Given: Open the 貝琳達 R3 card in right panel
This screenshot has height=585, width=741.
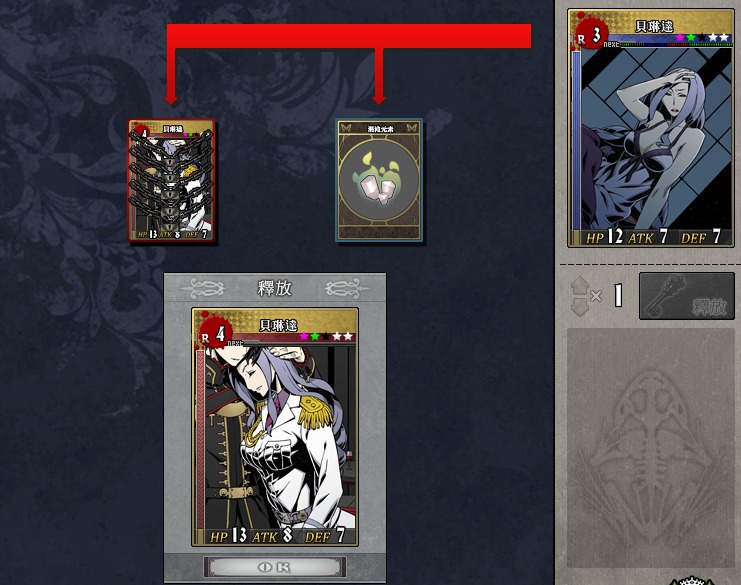Looking at the screenshot, I should point(651,128).
